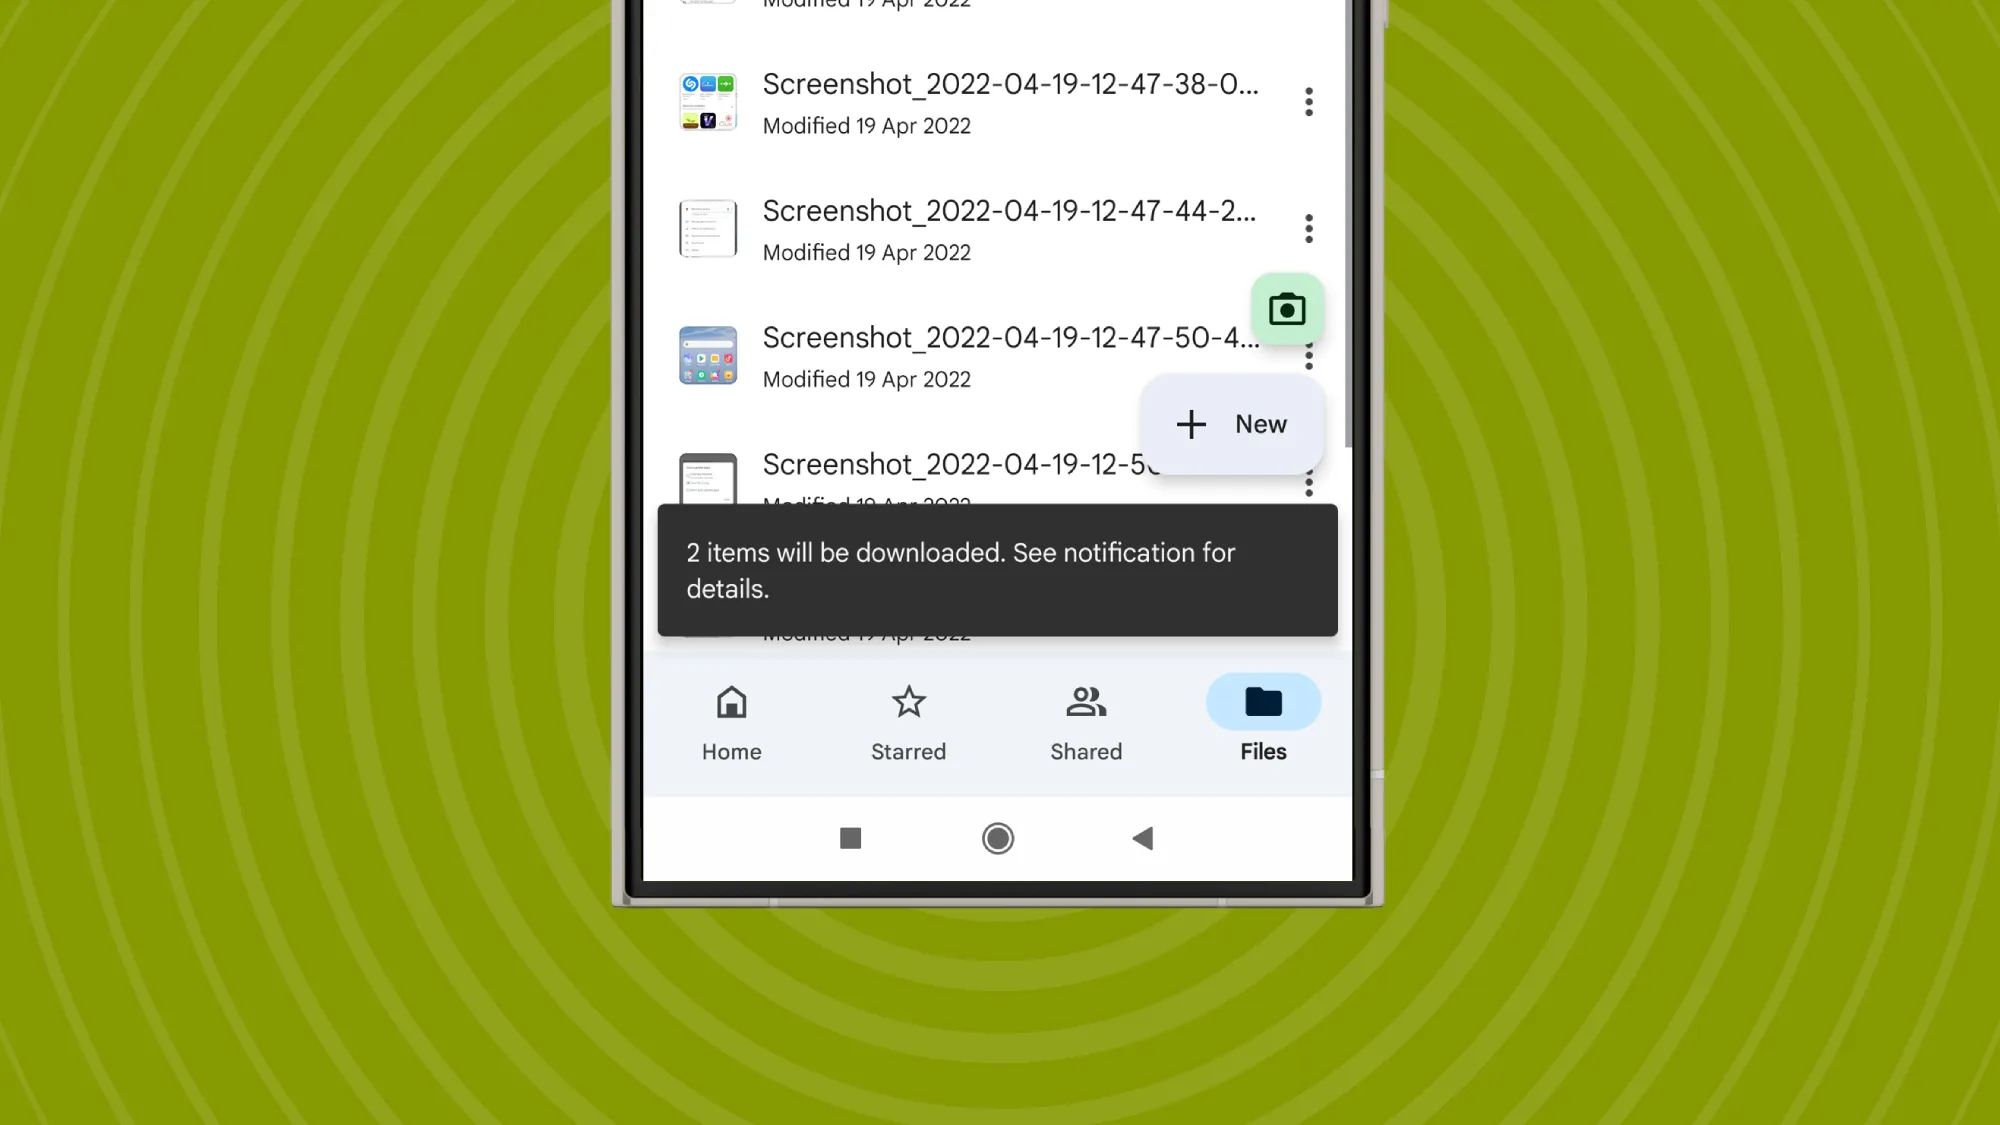
Task: Navigate to Starred tab
Action: click(x=908, y=721)
